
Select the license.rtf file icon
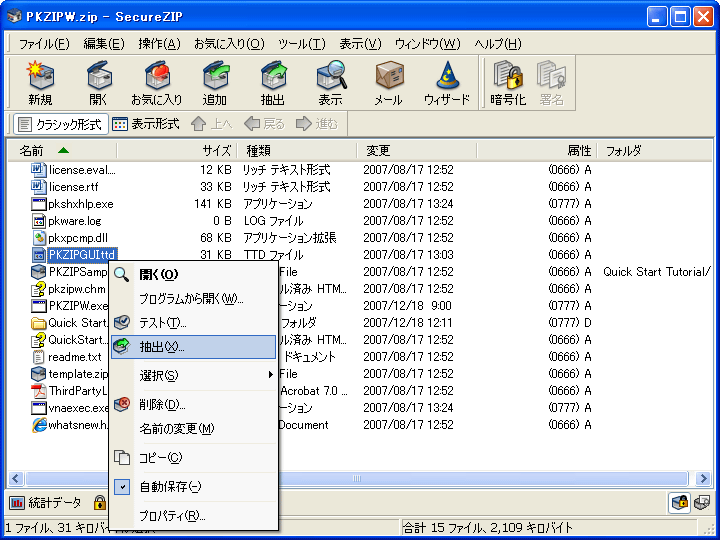39,187
